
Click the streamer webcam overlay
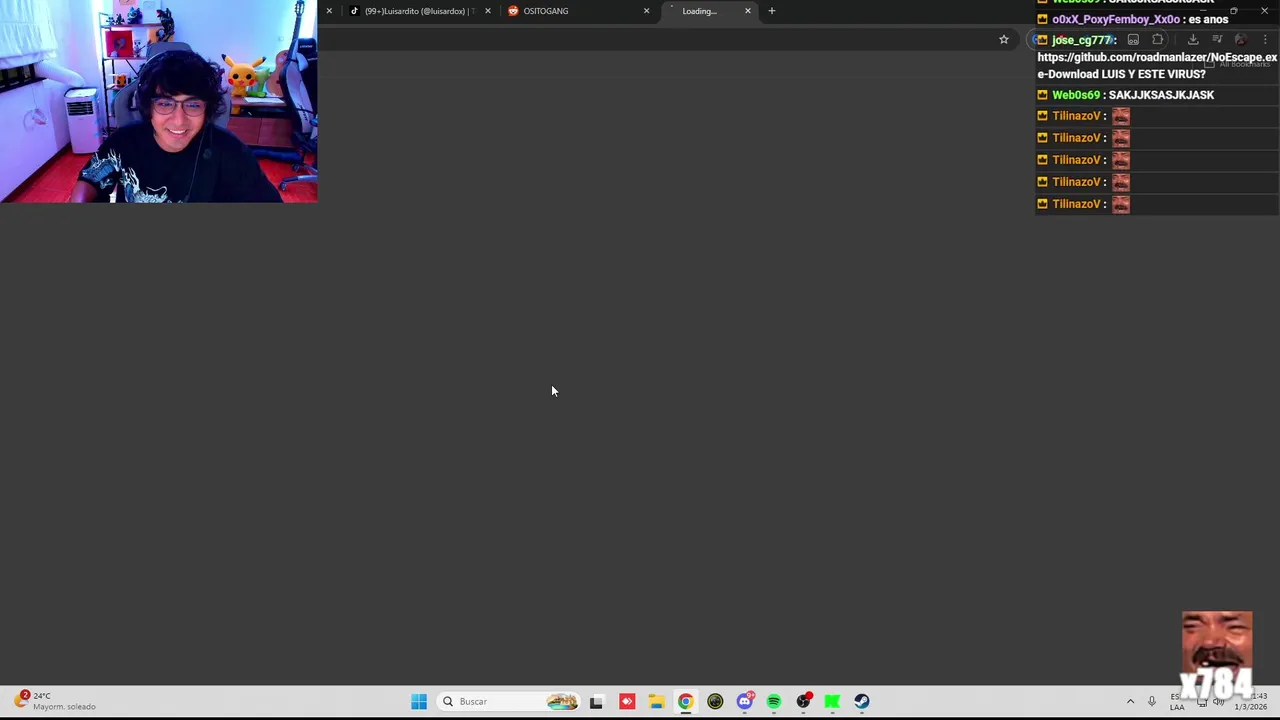coord(159,101)
